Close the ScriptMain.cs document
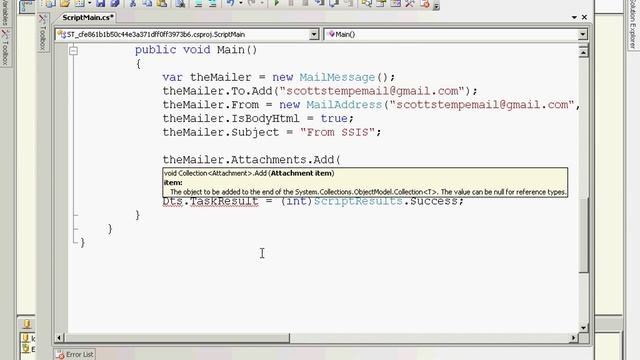This screenshot has width=640, height=360. (x=584, y=17)
